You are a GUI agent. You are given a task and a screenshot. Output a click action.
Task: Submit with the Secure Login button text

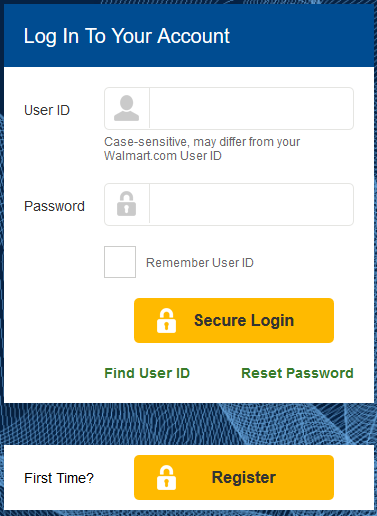[x=244, y=321]
